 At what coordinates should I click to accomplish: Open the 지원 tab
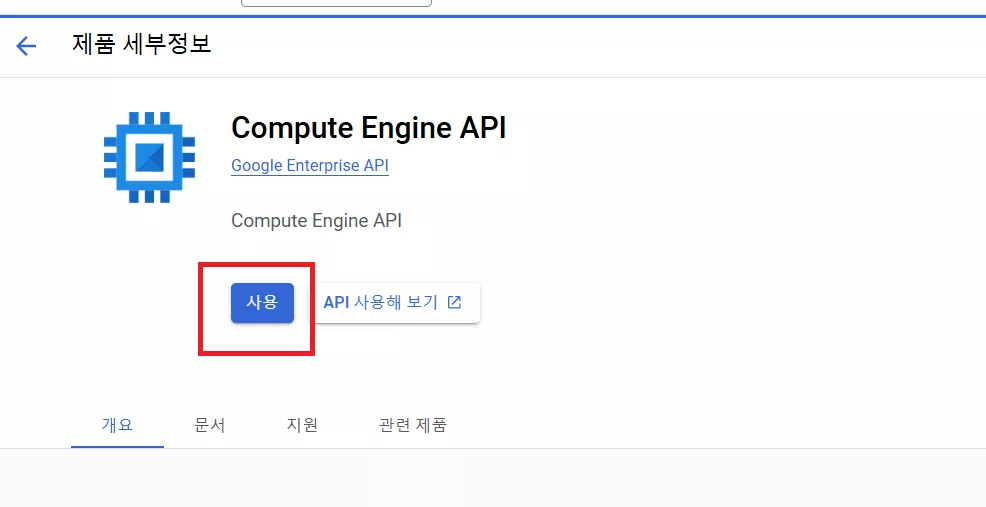[x=302, y=425]
